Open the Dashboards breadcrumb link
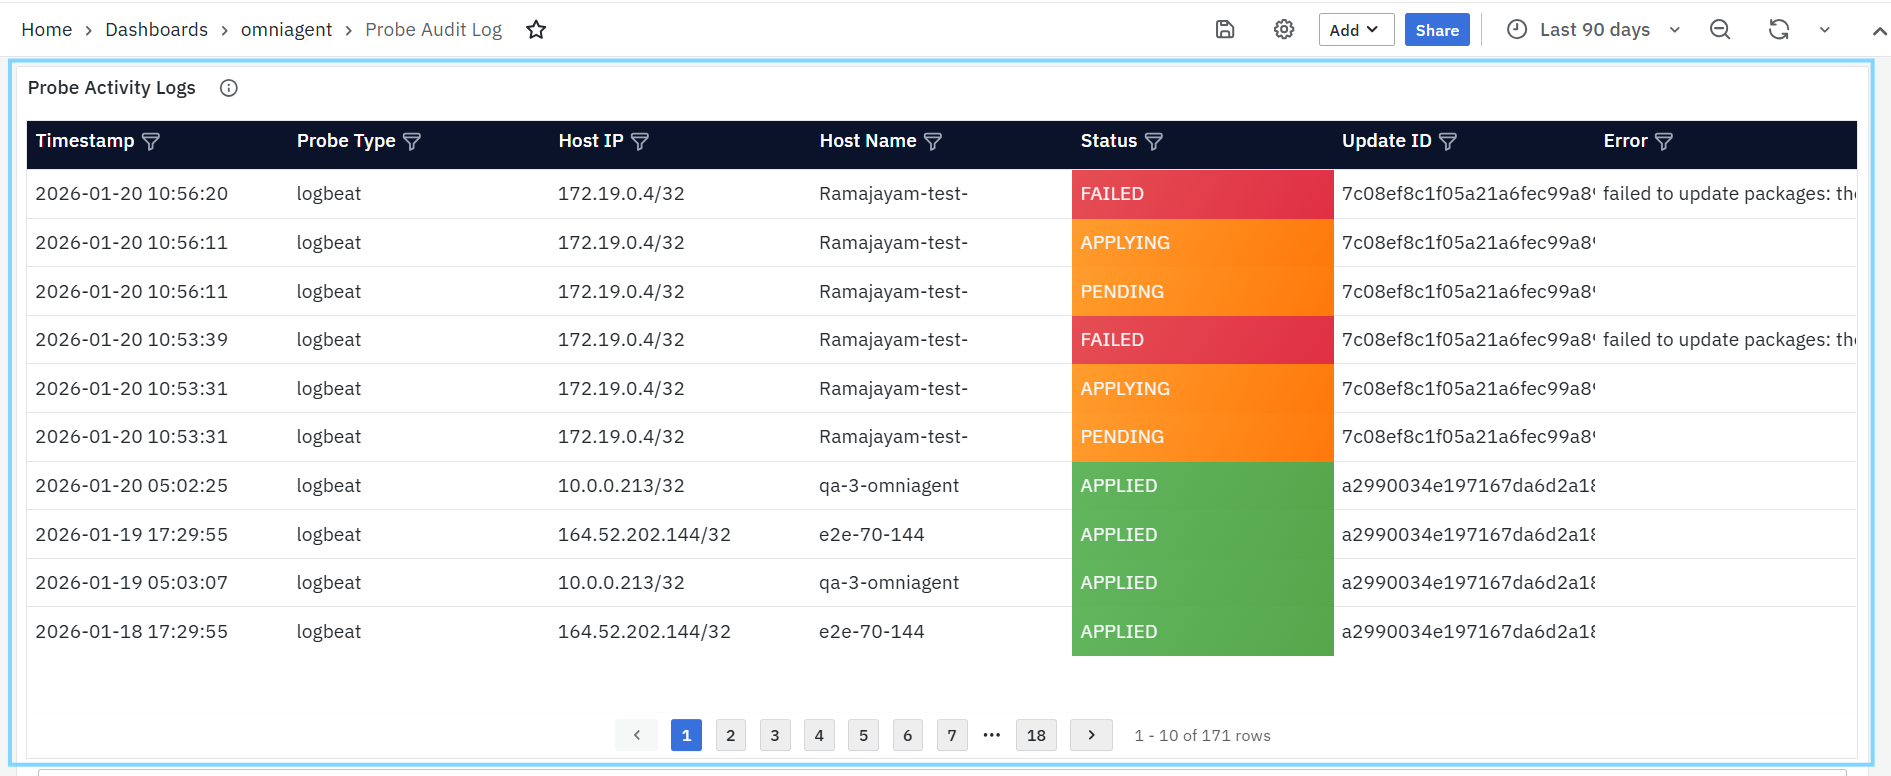The image size is (1891, 776). point(156,30)
